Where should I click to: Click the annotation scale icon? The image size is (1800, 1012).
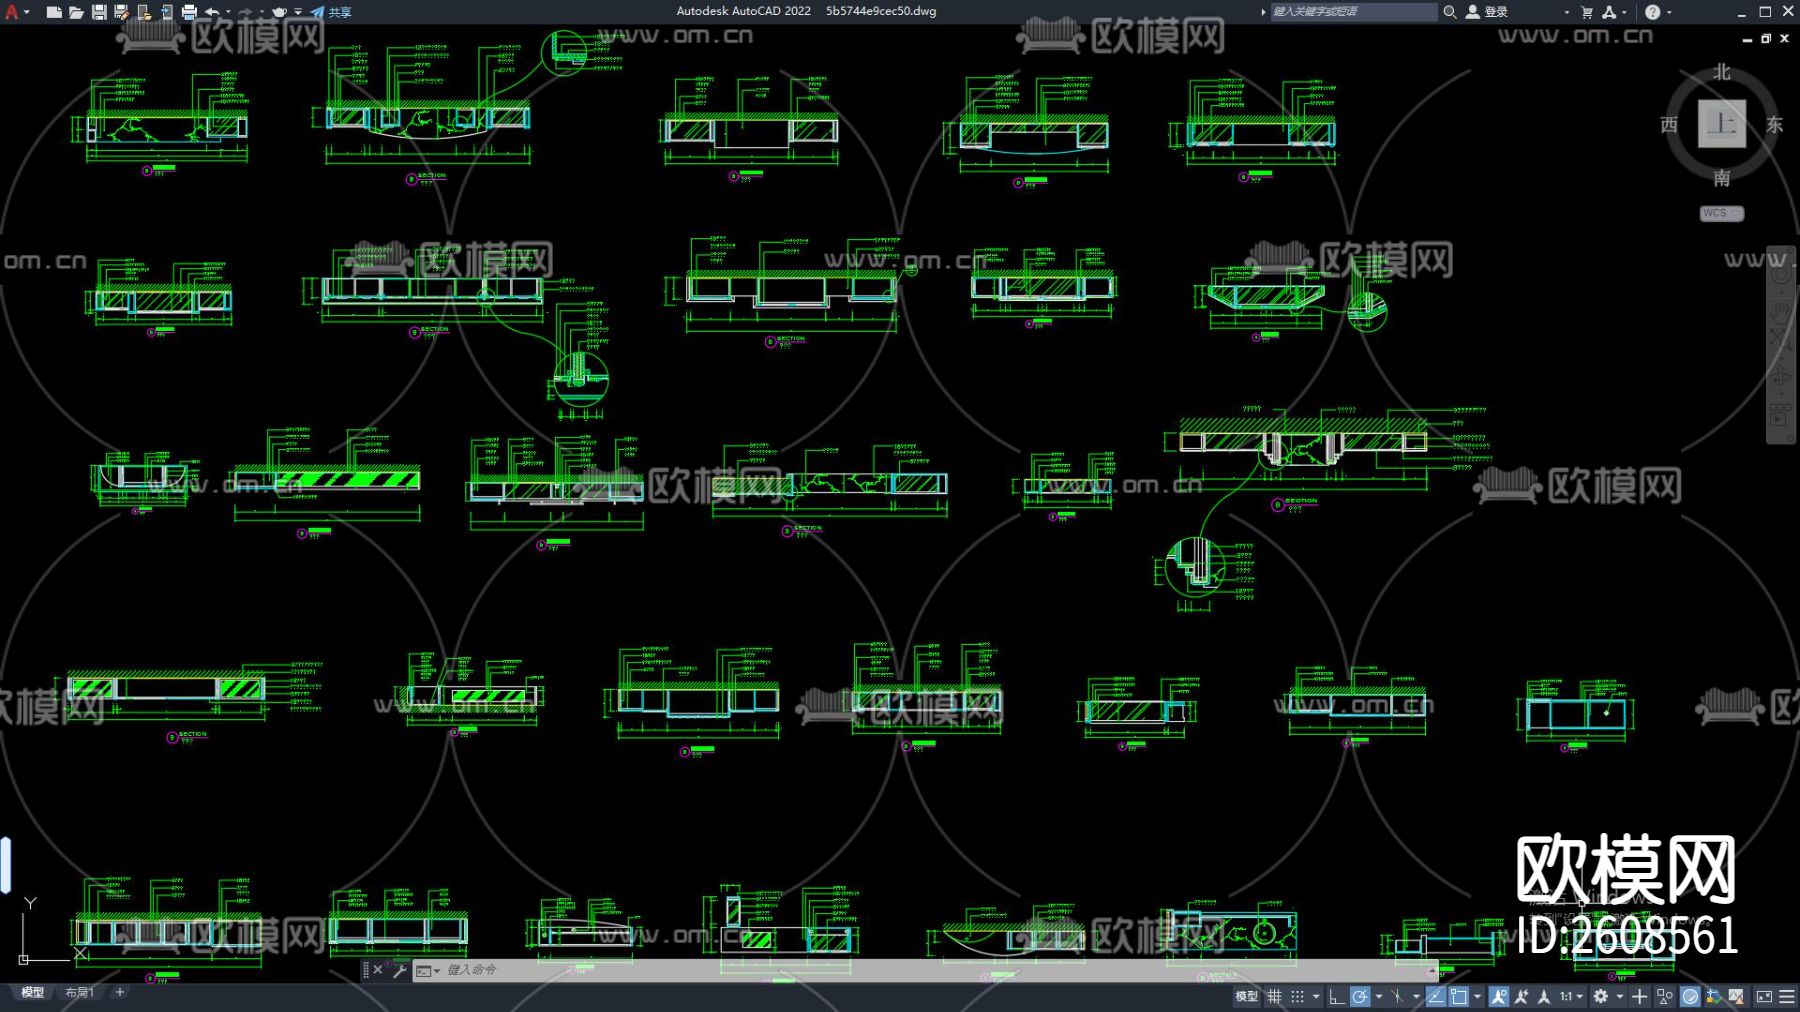coord(1544,997)
